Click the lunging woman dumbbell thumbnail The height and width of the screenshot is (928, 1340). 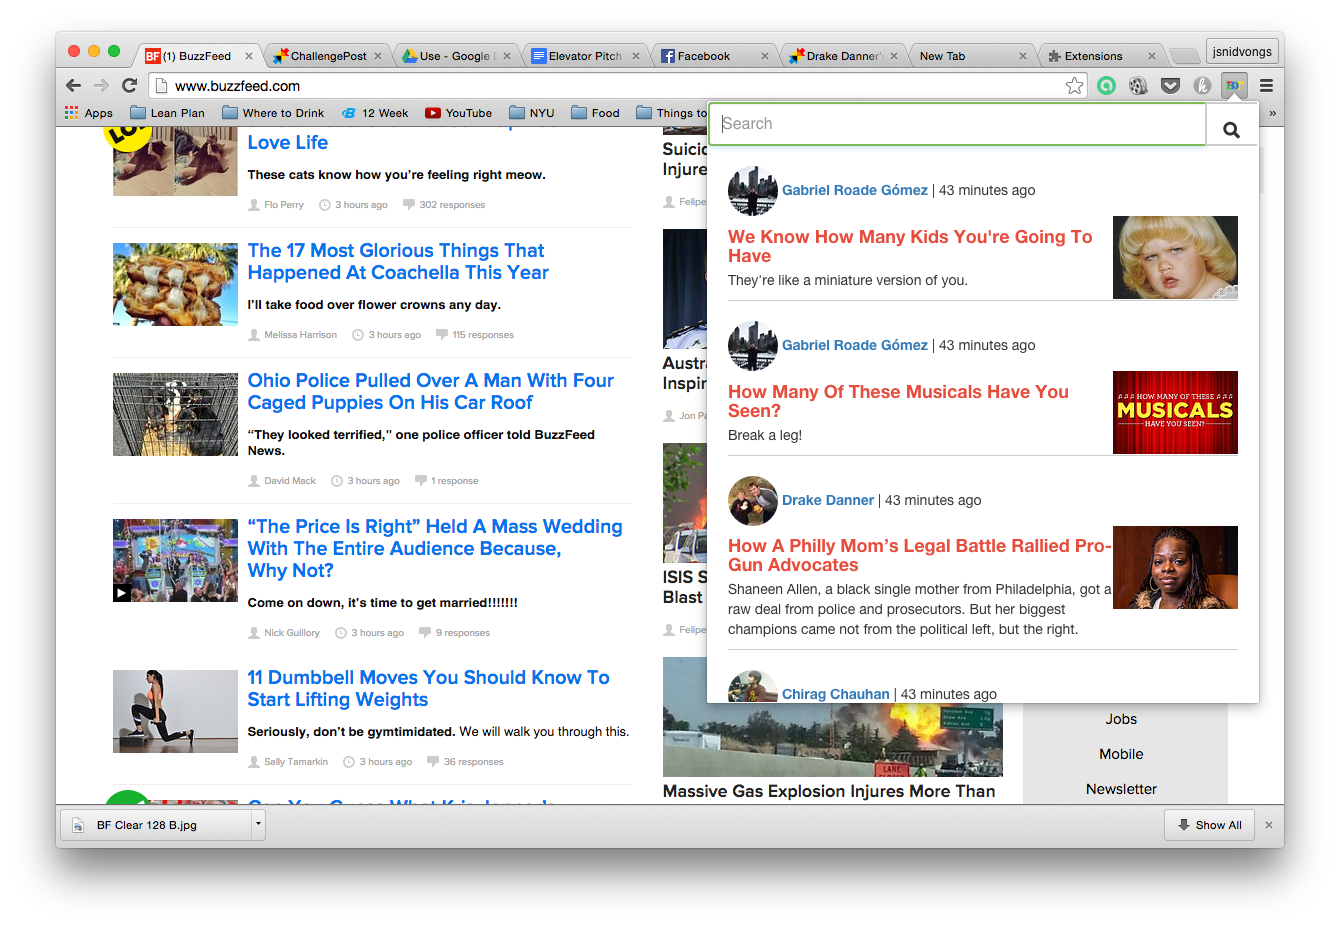point(175,711)
